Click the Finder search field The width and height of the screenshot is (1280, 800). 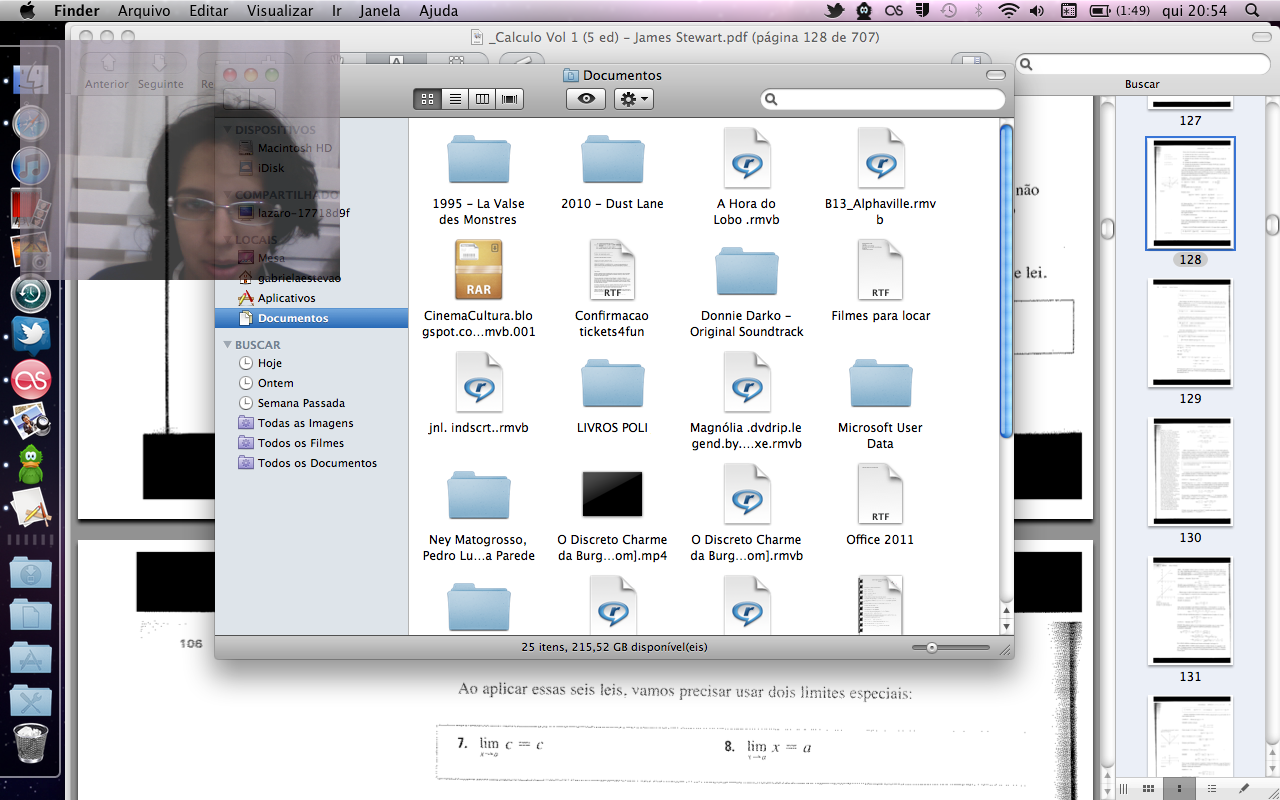(882, 99)
